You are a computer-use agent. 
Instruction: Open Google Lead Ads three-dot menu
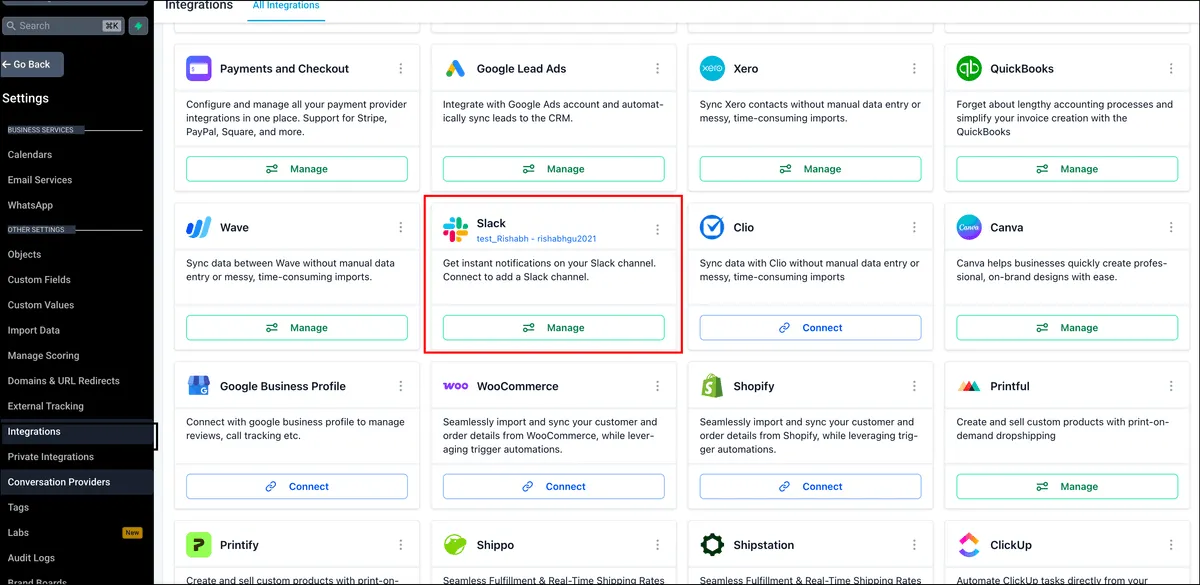pyautogui.click(x=658, y=69)
